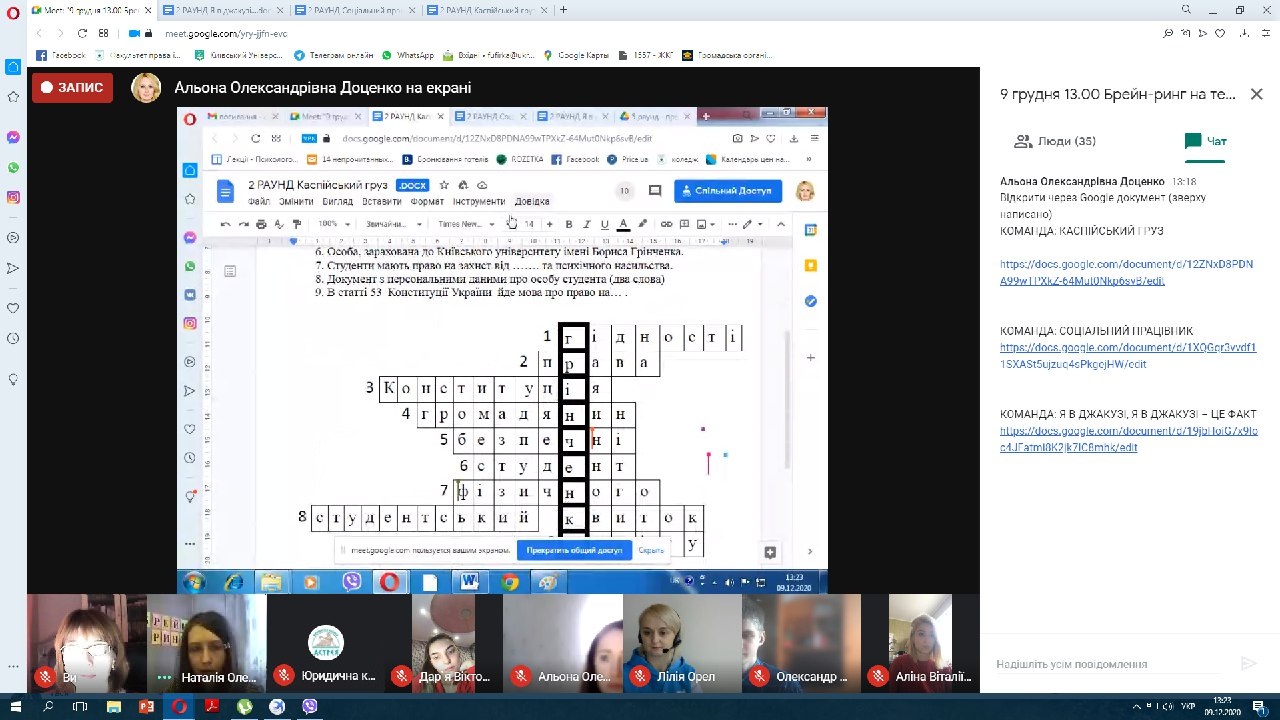
Task: Open the Соціальний працівник team document link
Action: pos(1127,356)
